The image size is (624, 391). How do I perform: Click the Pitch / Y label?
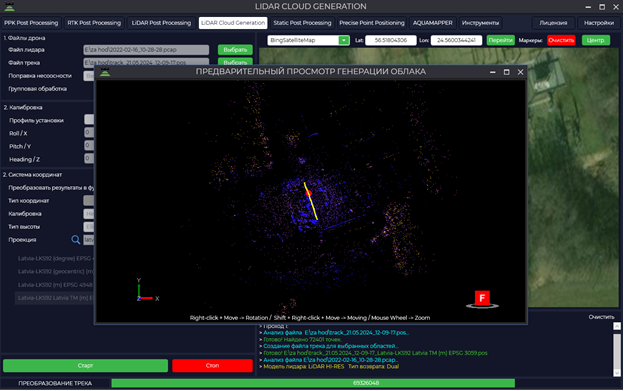pos(20,146)
